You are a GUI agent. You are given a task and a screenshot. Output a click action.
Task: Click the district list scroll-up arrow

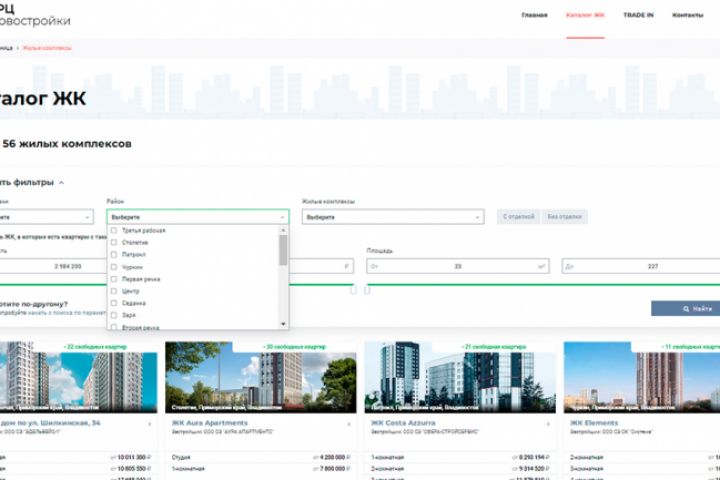pyautogui.click(x=283, y=230)
